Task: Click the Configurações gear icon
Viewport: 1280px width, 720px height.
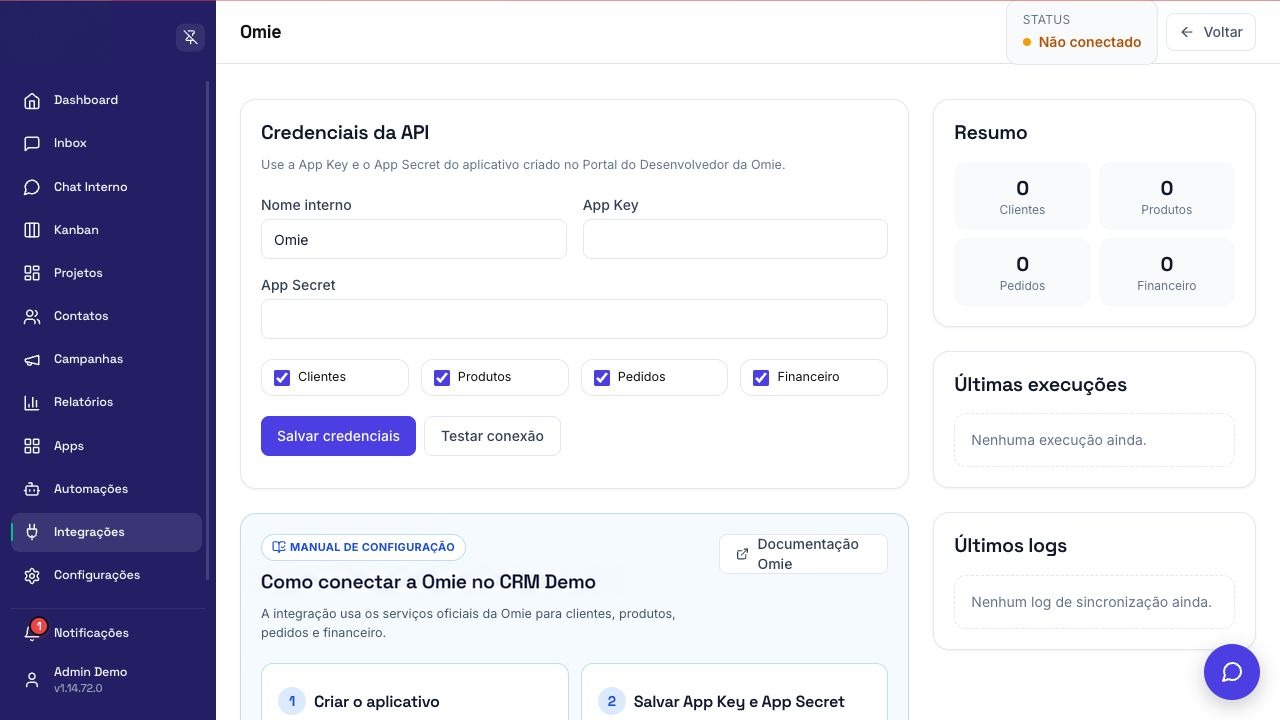Action: click(x=32, y=575)
